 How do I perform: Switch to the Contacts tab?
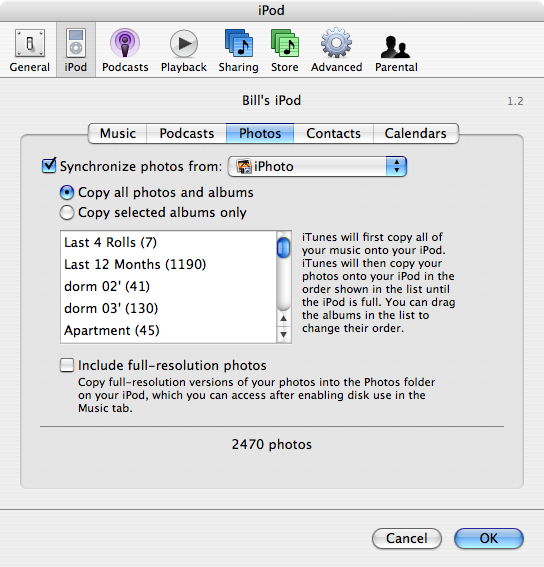[333, 133]
